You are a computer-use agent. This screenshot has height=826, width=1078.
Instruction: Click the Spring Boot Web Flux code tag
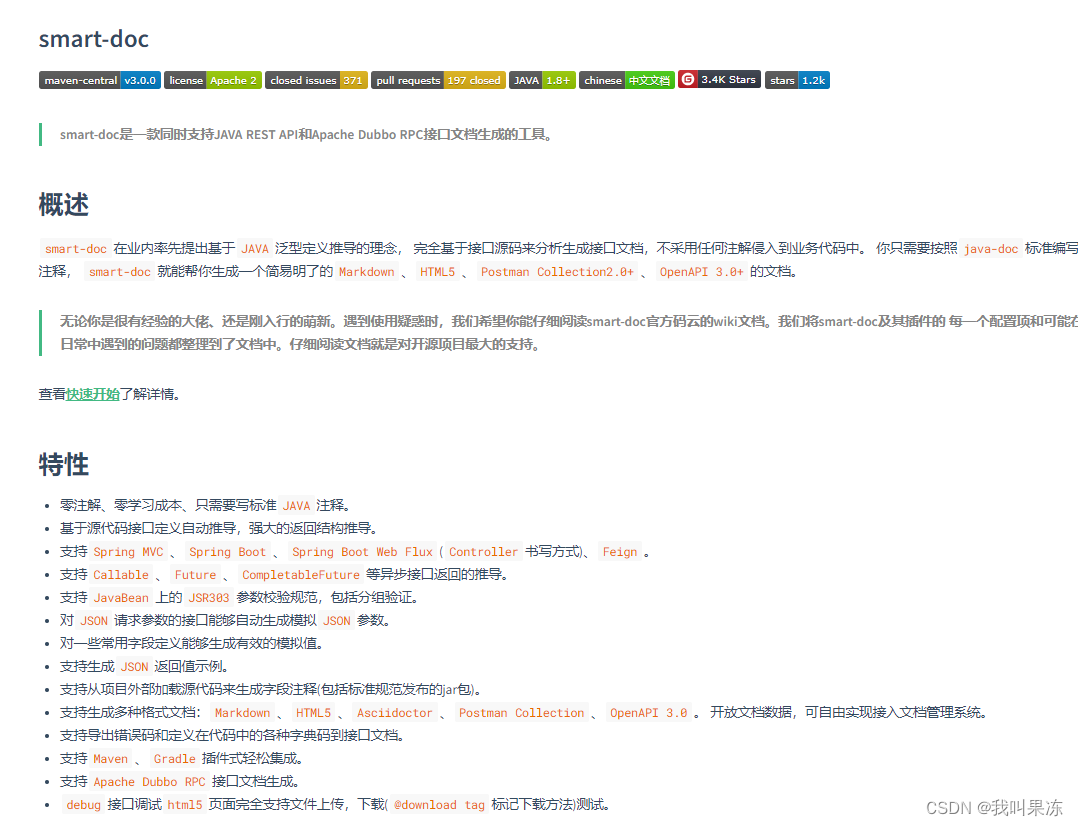[362, 552]
